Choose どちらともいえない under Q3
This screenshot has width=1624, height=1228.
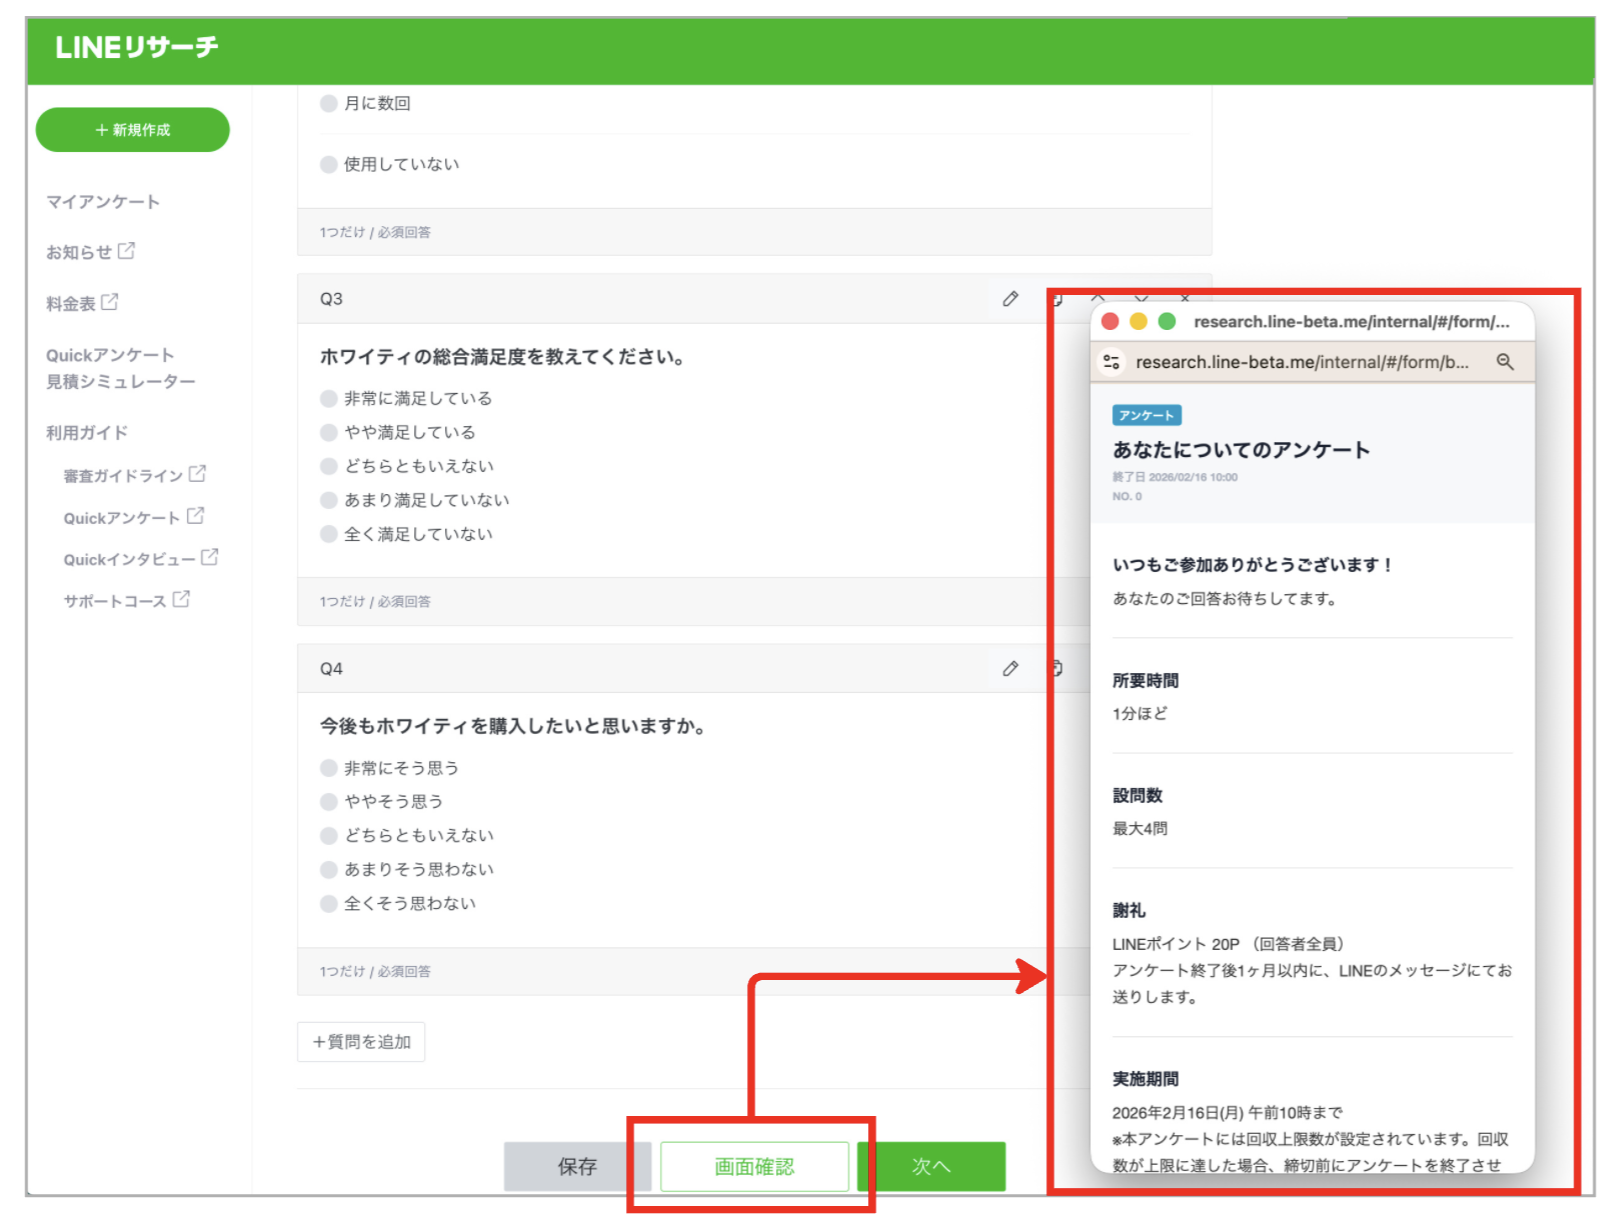328,466
